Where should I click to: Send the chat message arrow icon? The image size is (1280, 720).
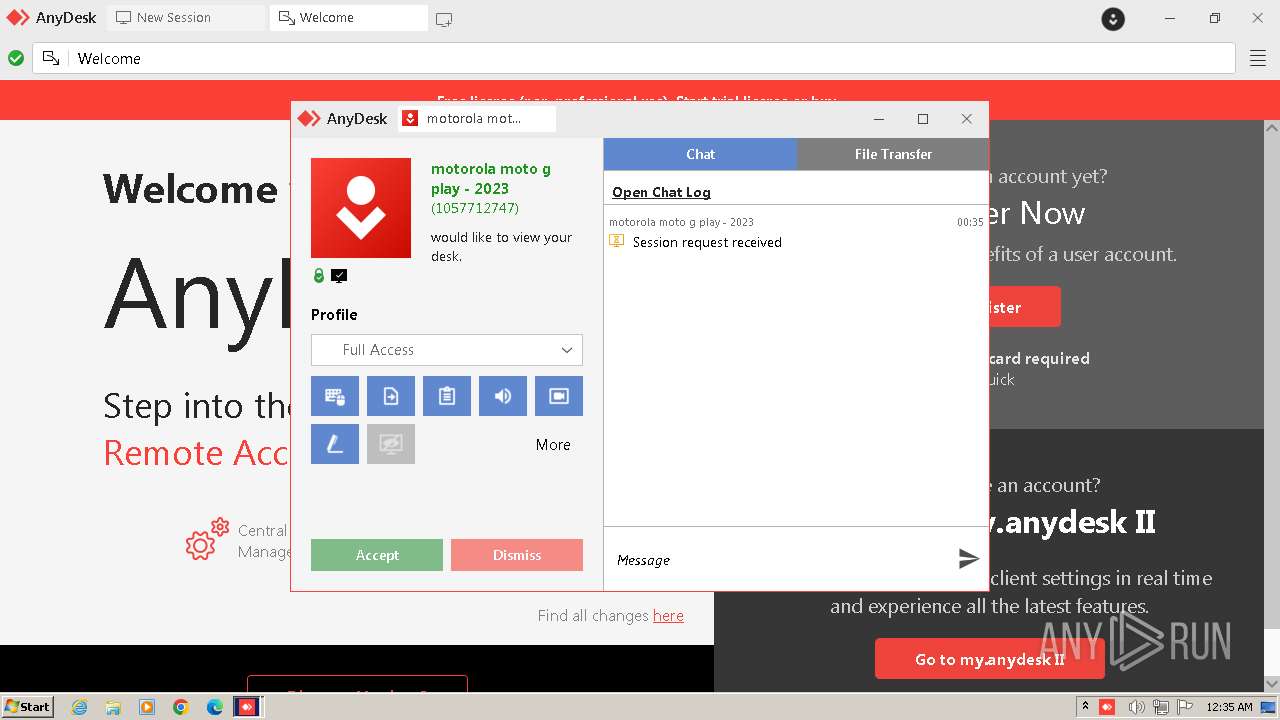(968, 559)
